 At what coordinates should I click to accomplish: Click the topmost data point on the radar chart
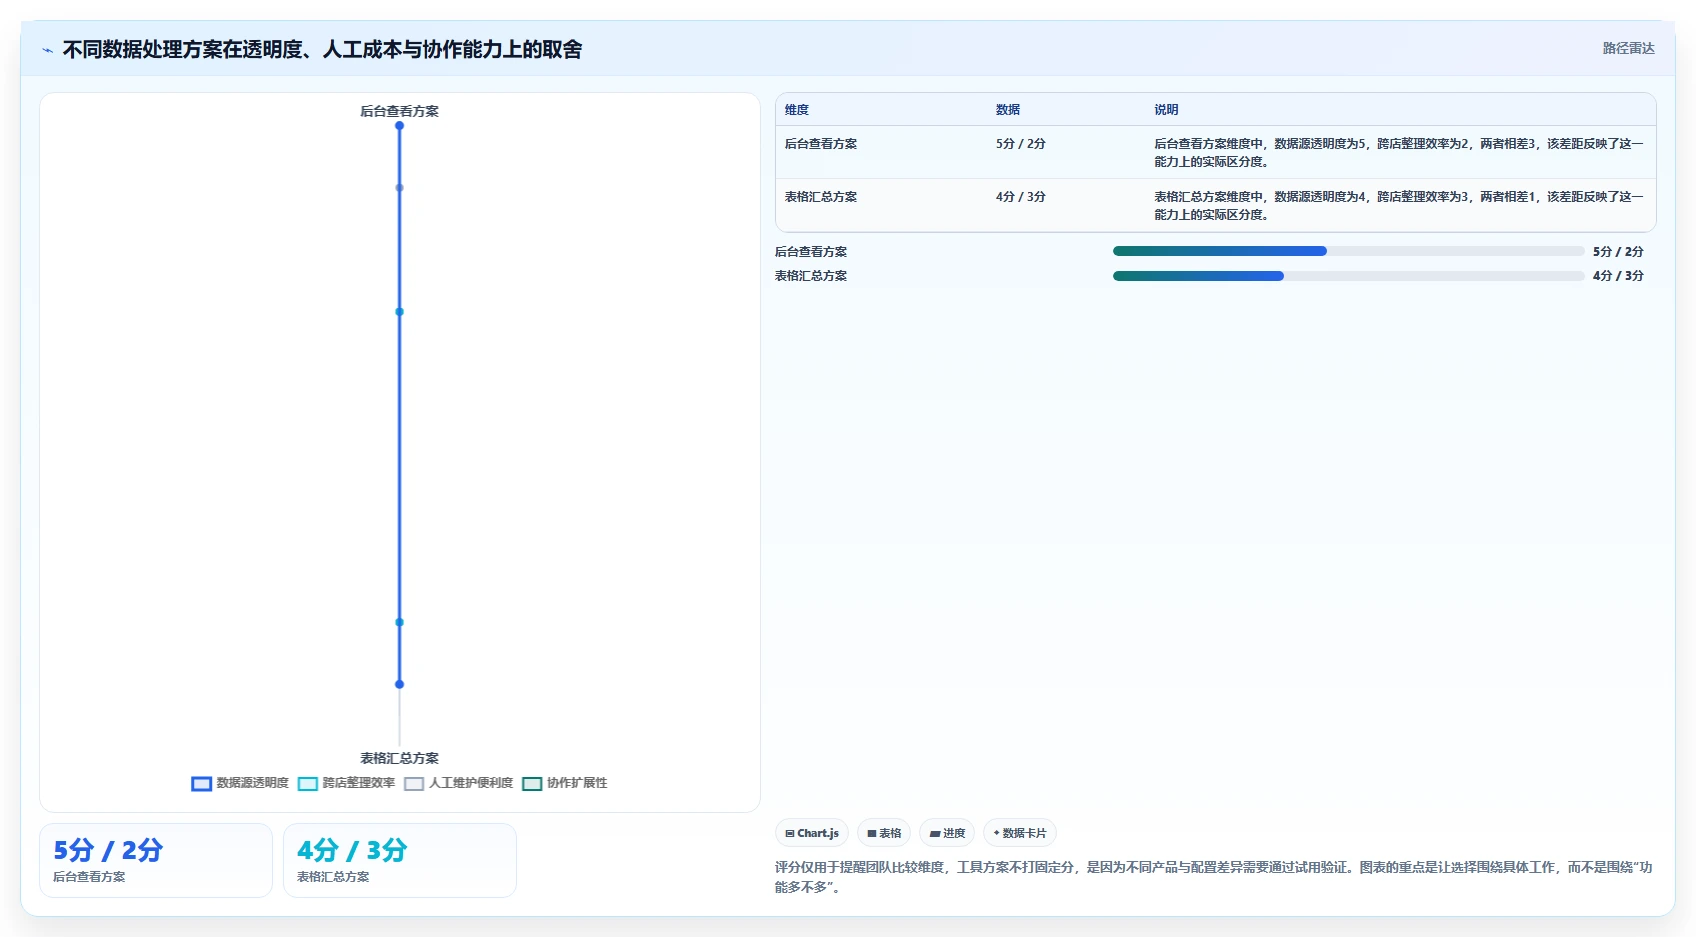pos(399,126)
